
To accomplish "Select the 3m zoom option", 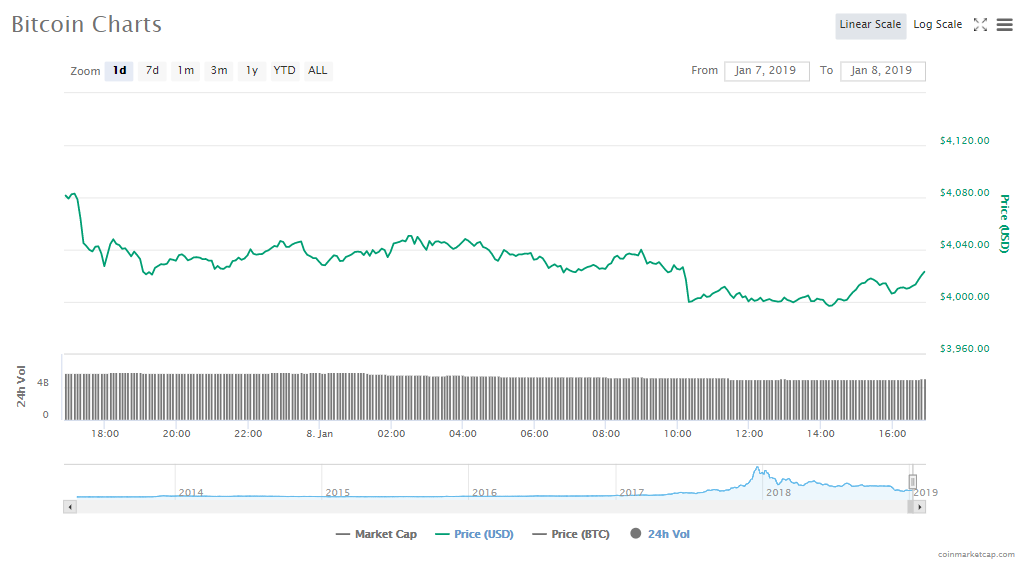I will tap(219, 71).
